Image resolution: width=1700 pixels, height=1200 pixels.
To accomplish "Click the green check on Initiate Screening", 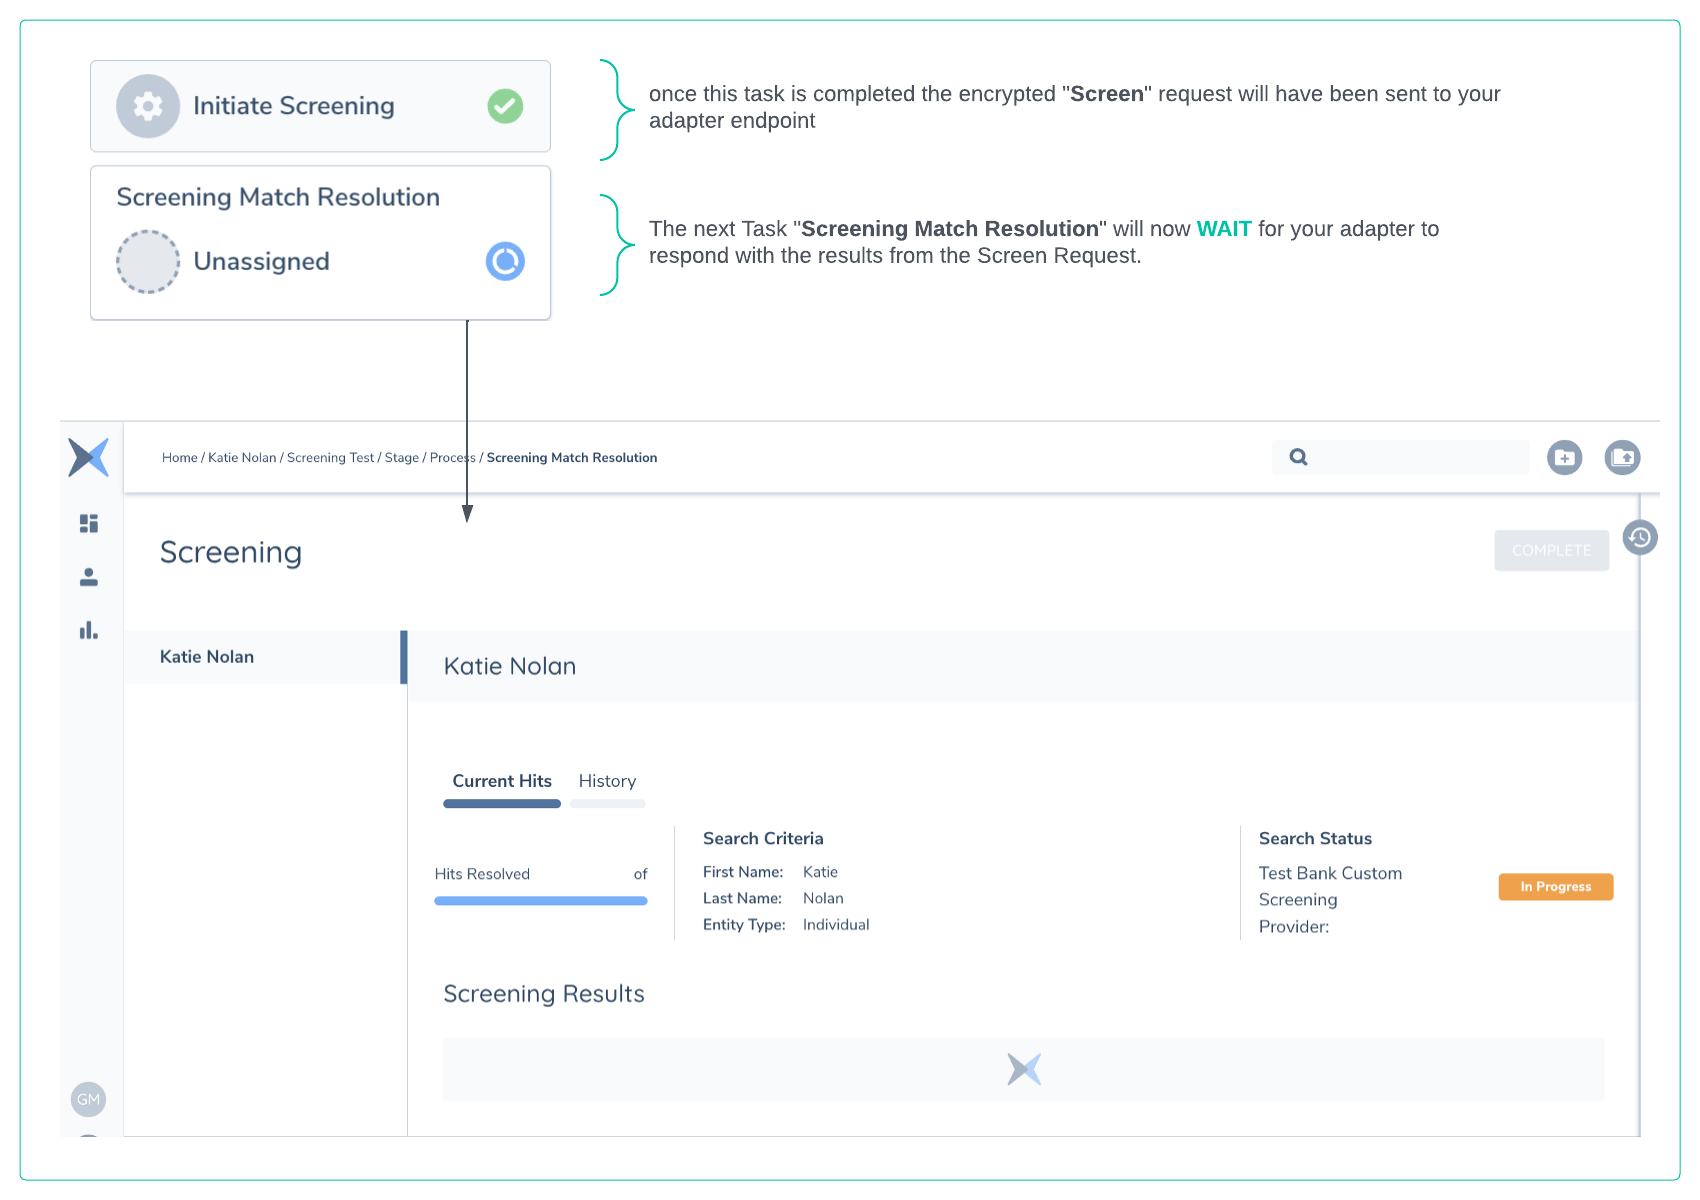I will [x=505, y=106].
